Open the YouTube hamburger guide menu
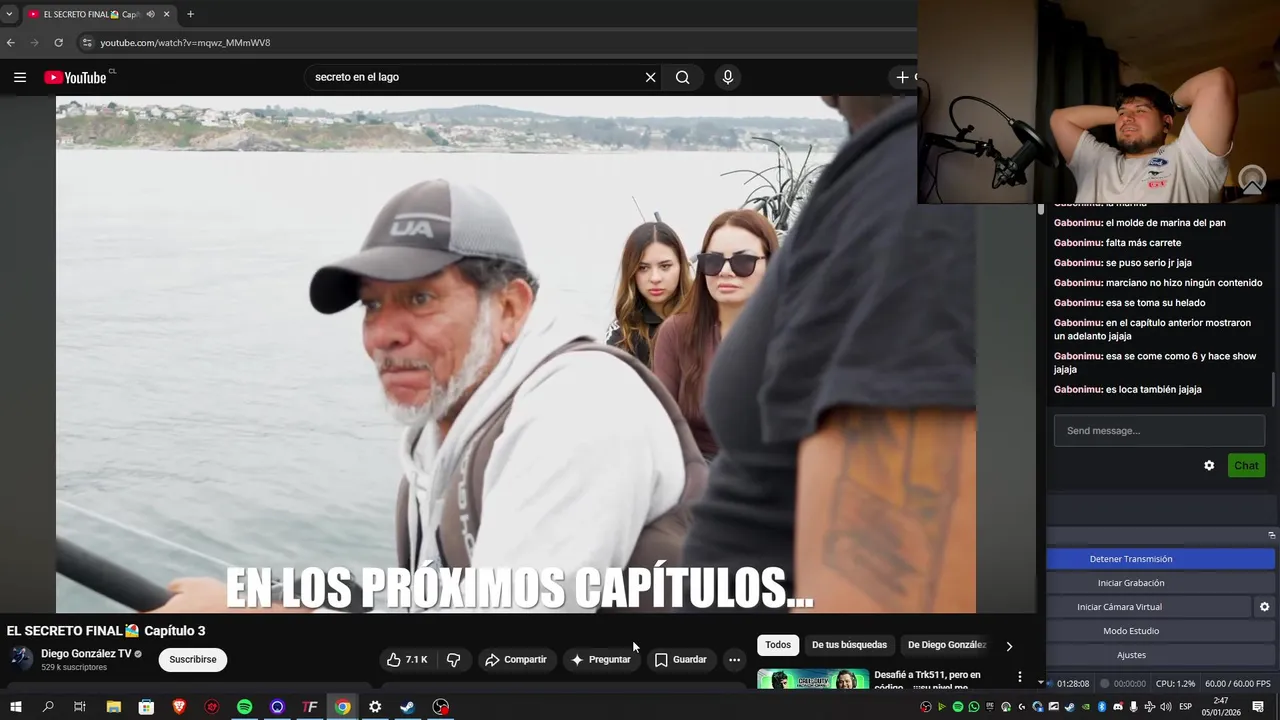 tap(20, 77)
